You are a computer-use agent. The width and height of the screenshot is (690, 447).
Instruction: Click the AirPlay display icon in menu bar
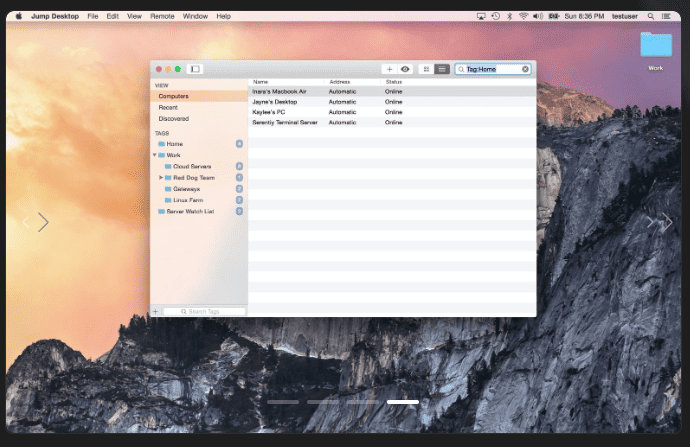[x=481, y=16]
